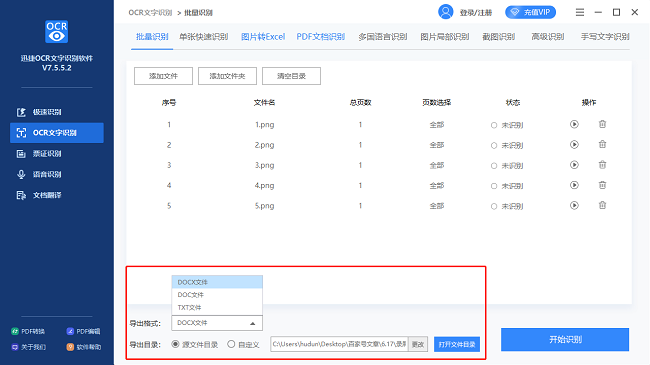Screen dimensions: 650x365
Task: Click the OCR eye logo icon
Action: point(56,32)
